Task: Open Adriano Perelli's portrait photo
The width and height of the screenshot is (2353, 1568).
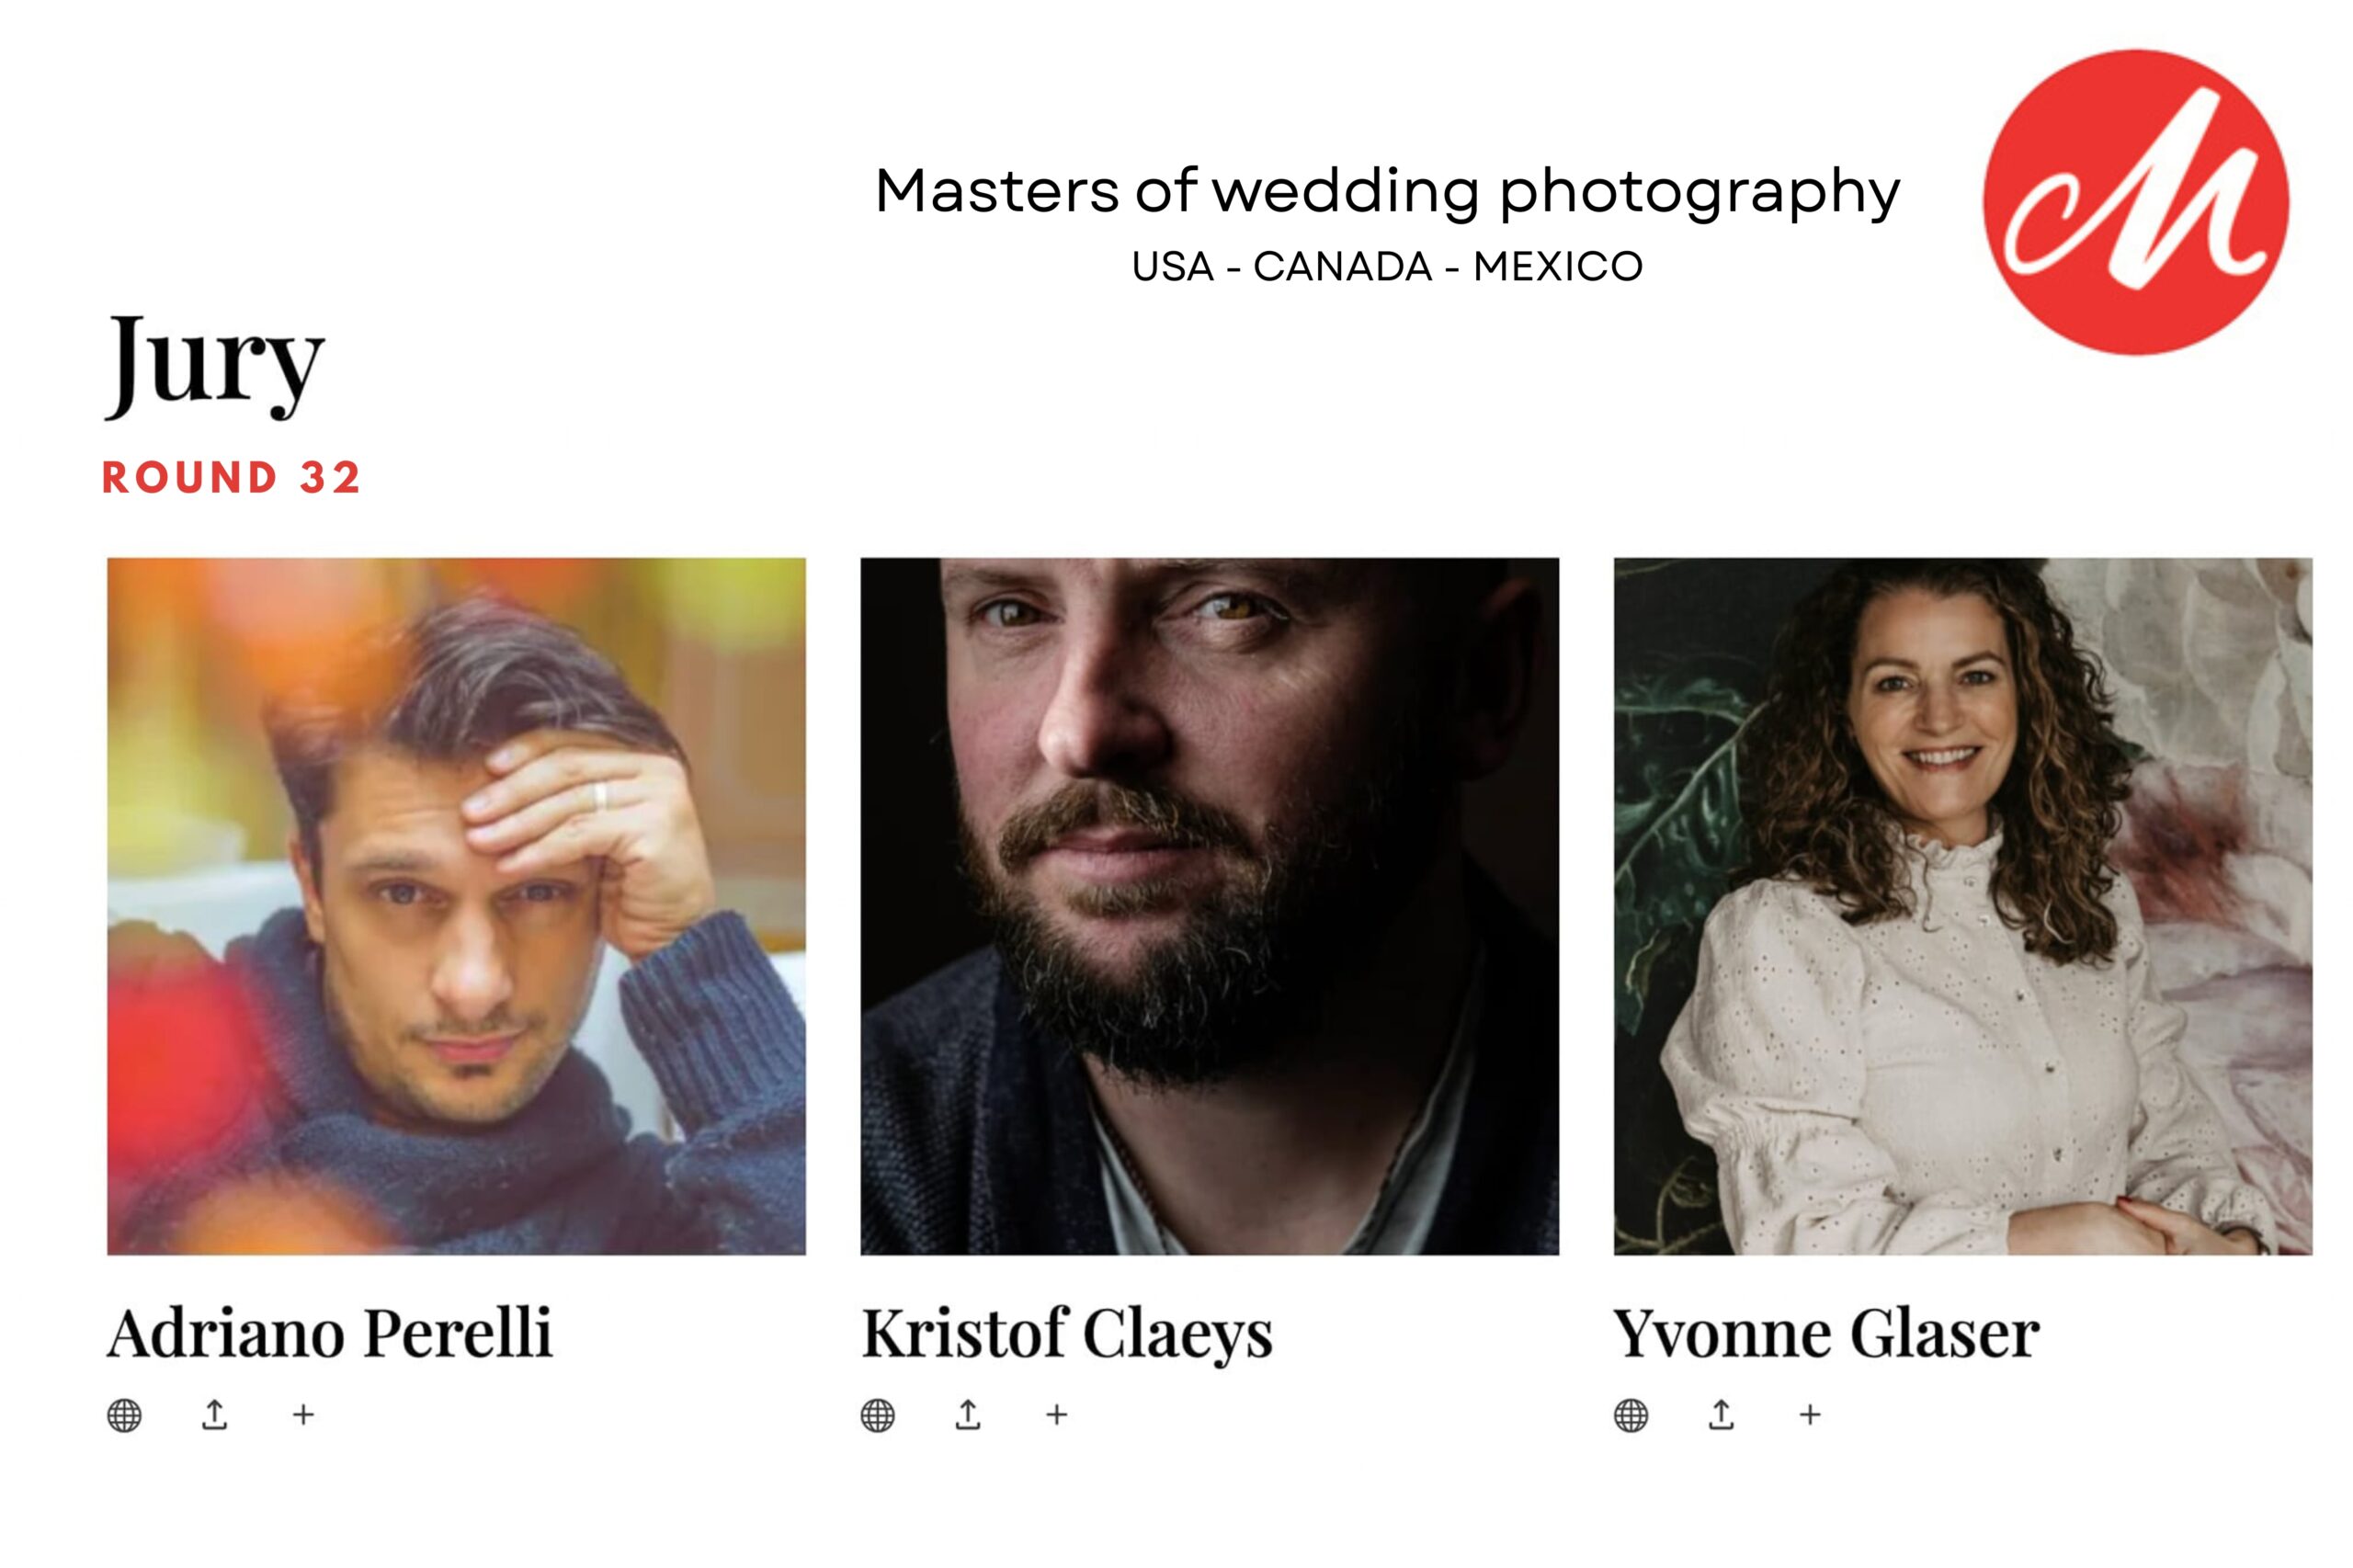Action: (x=456, y=906)
